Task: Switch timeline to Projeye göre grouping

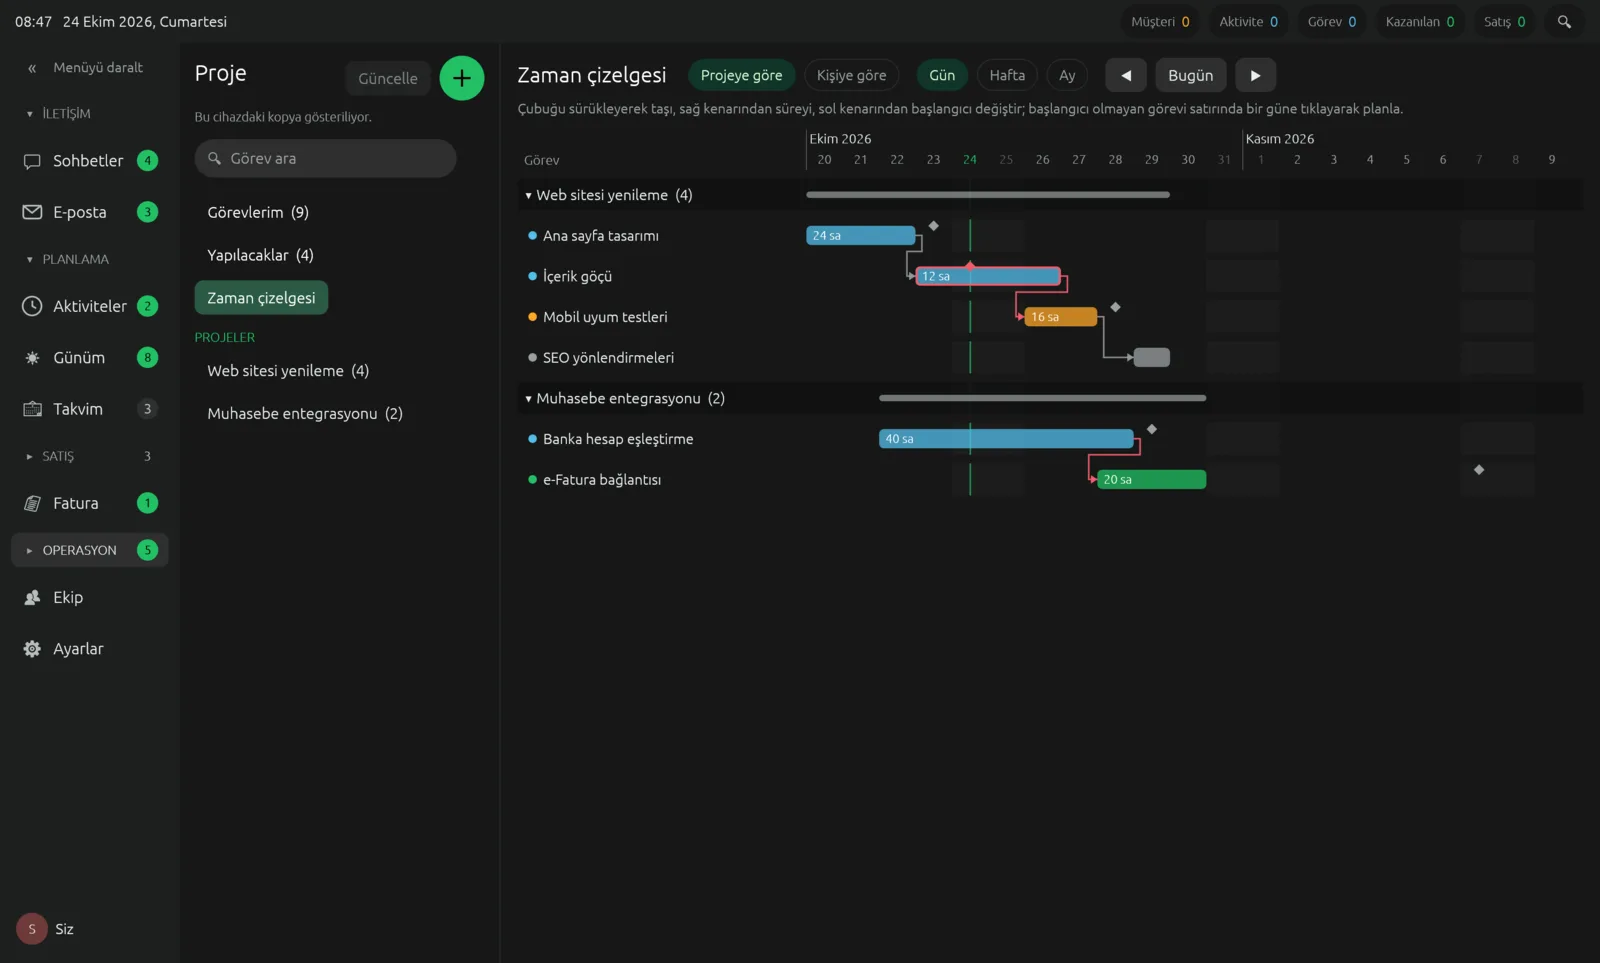Action: coord(741,75)
